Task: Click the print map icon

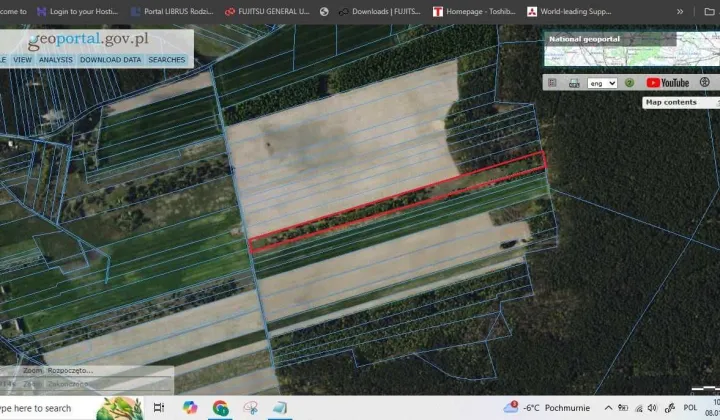Action: [574, 83]
